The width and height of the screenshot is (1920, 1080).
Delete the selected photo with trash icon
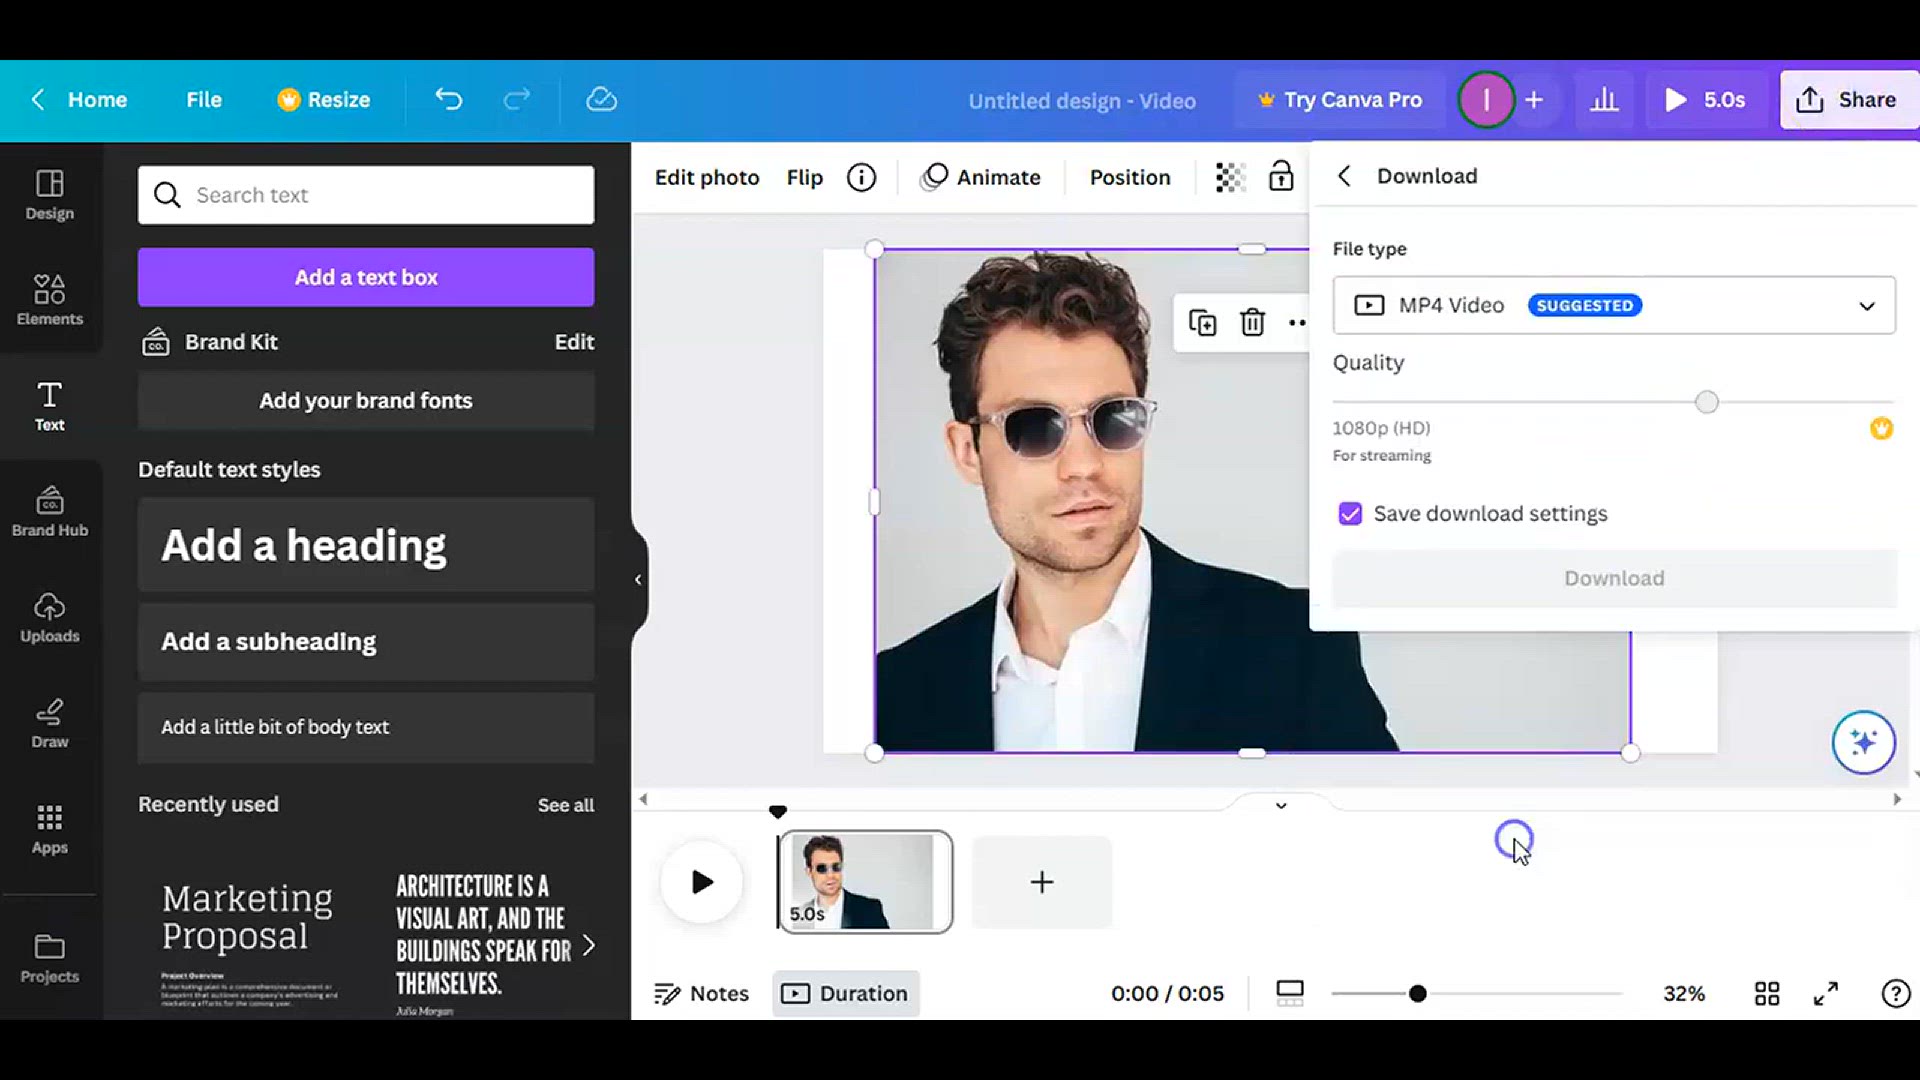(x=1252, y=322)
